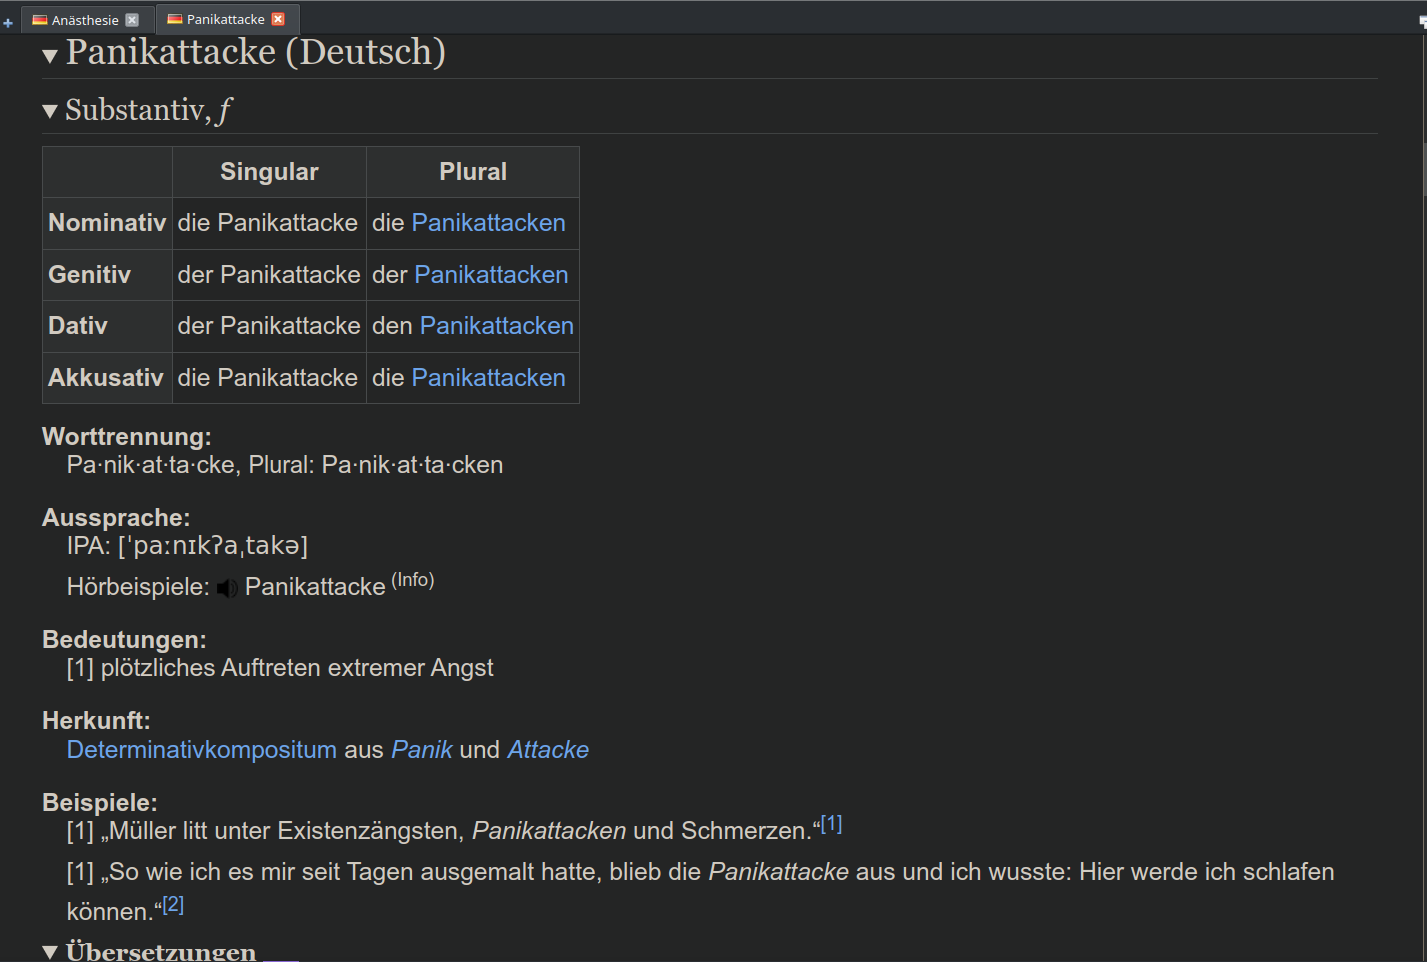Open the Determinativkompositum link
The width and height of the screenshot is (1427, 962).
(201, 750)
